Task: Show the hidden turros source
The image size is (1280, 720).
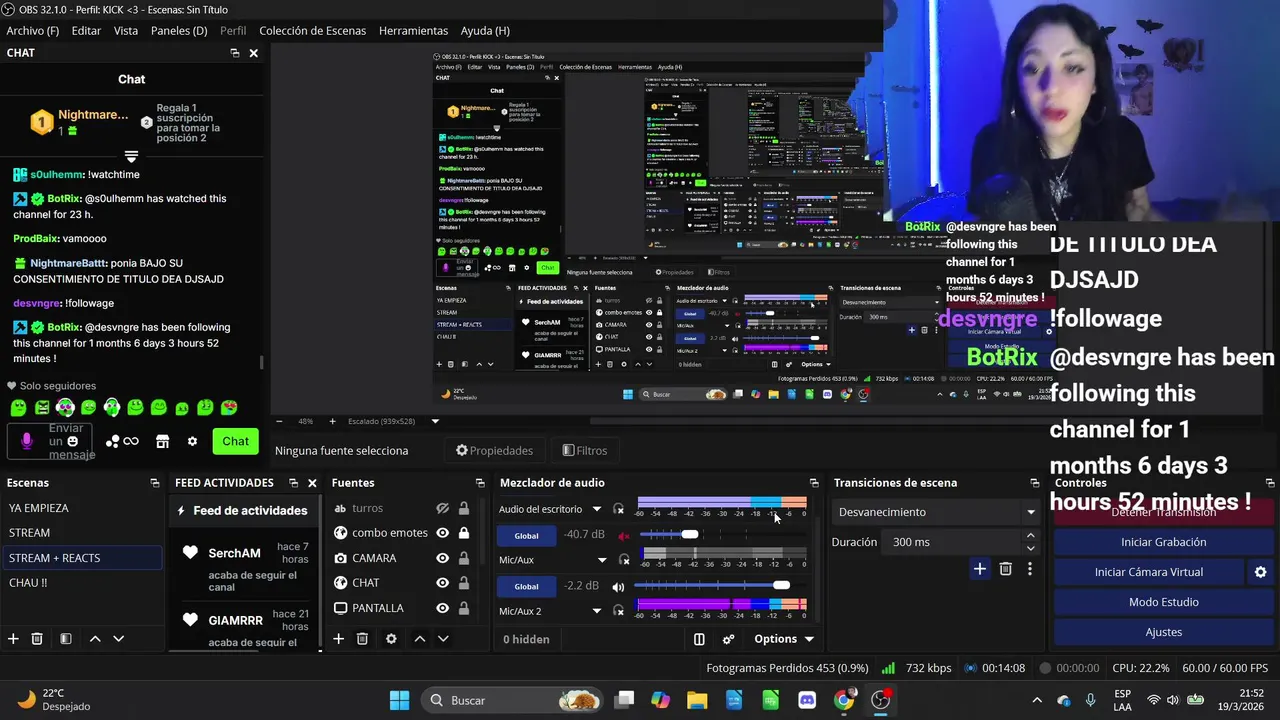Action: [x=443, y=508]
